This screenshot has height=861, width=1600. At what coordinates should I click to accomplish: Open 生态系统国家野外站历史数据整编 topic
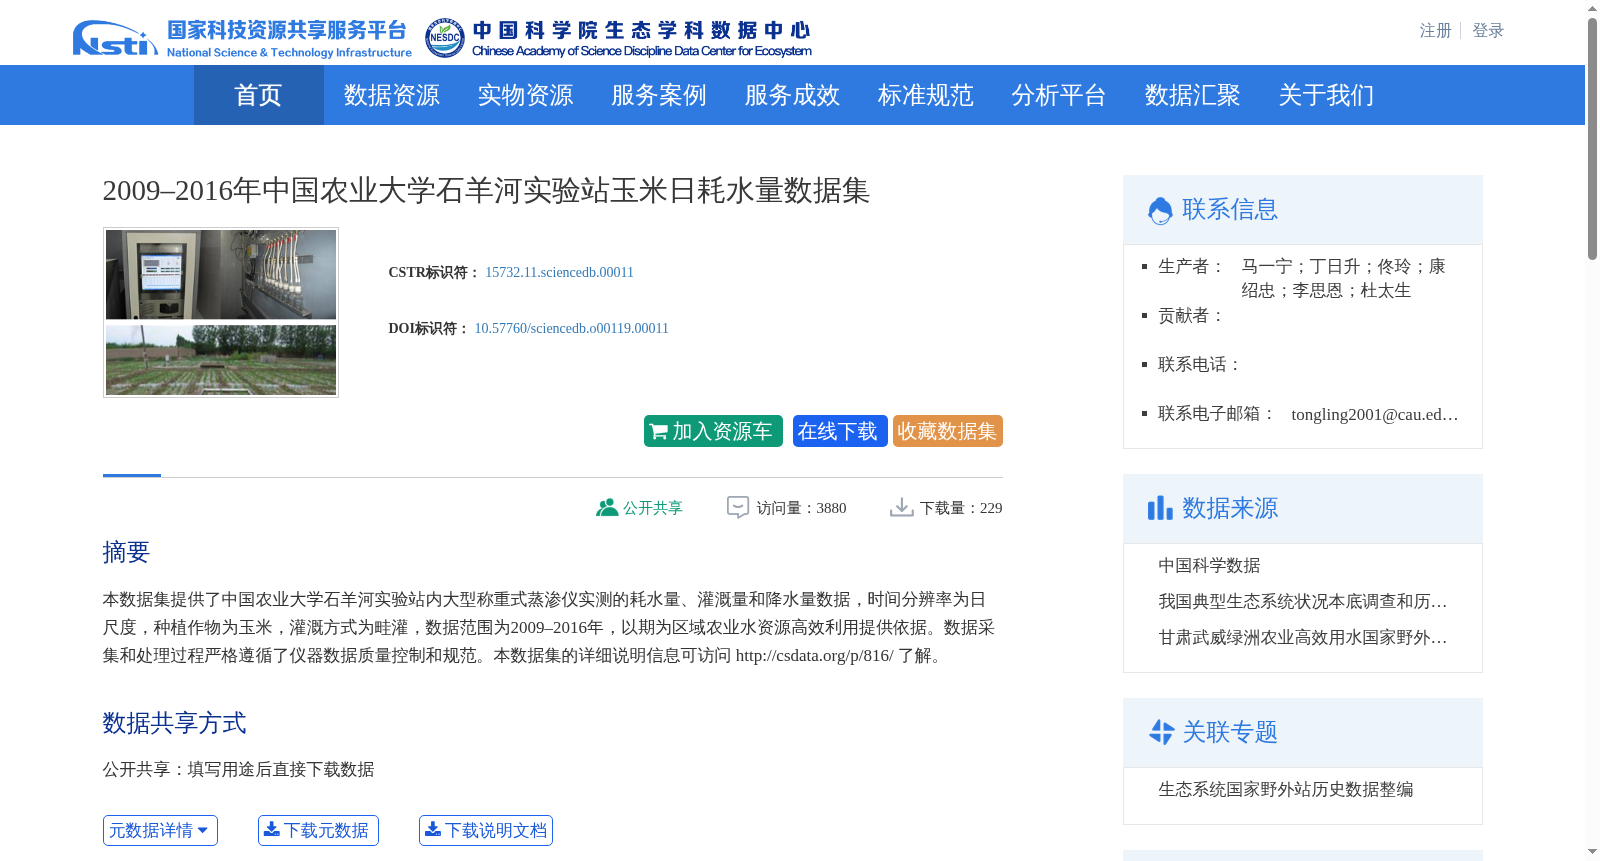click(x=1286, y=789)
